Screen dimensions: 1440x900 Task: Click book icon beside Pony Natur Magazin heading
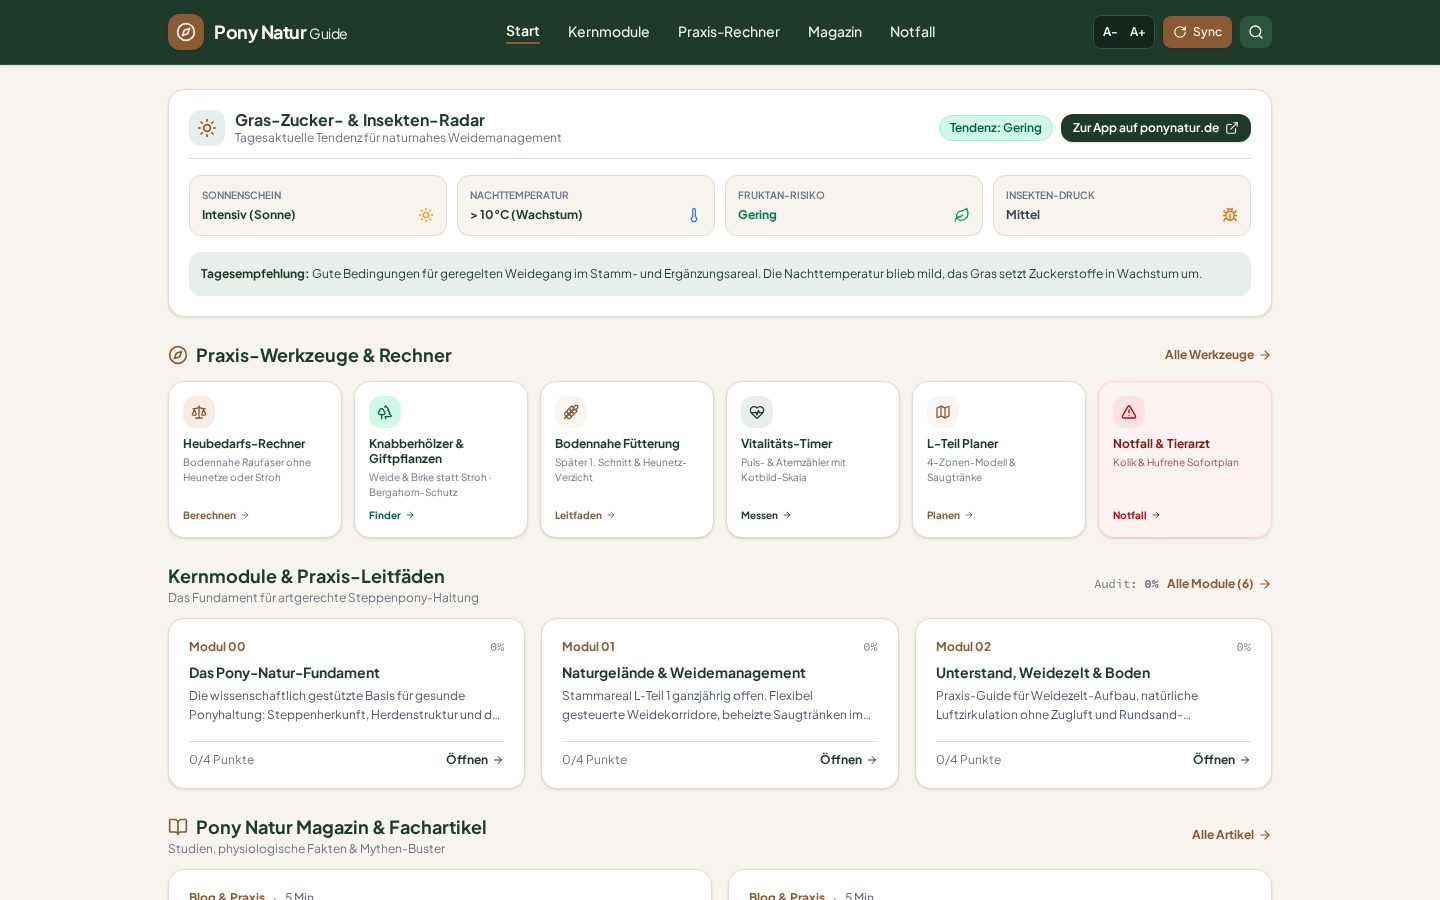coord(178,827)
